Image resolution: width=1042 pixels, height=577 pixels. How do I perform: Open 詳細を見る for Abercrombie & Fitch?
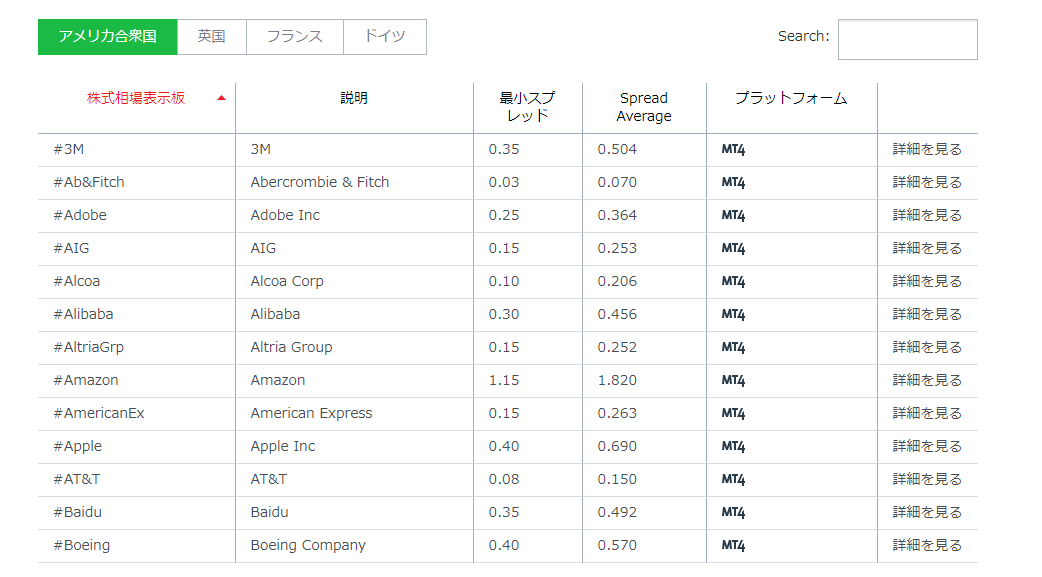[x=927, y=182]
